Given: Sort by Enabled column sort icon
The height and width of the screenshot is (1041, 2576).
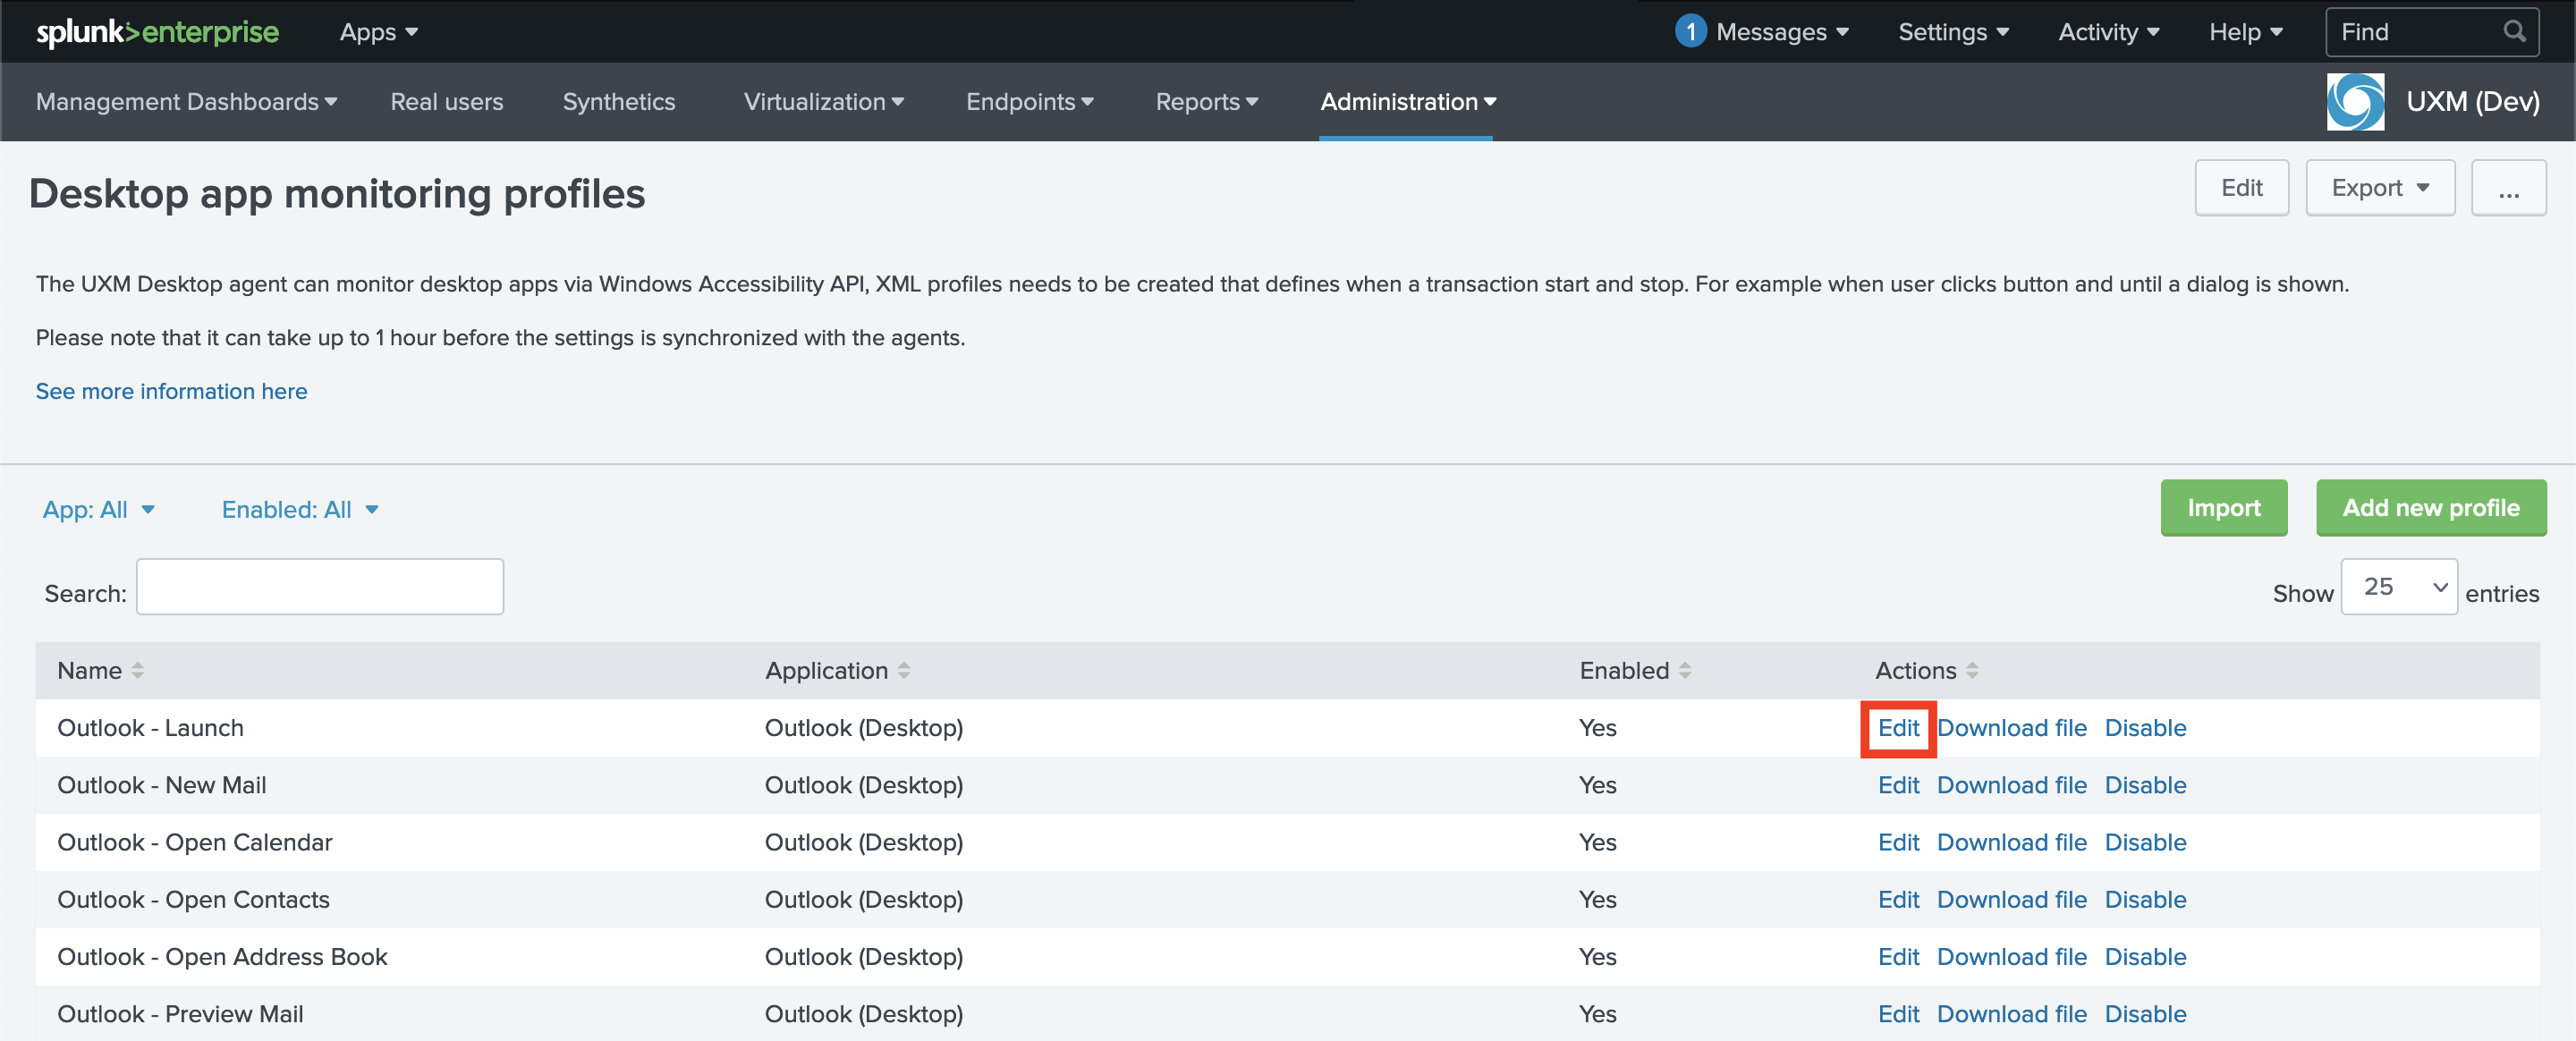Looking at the screenshot, I should coord(1685,671).
